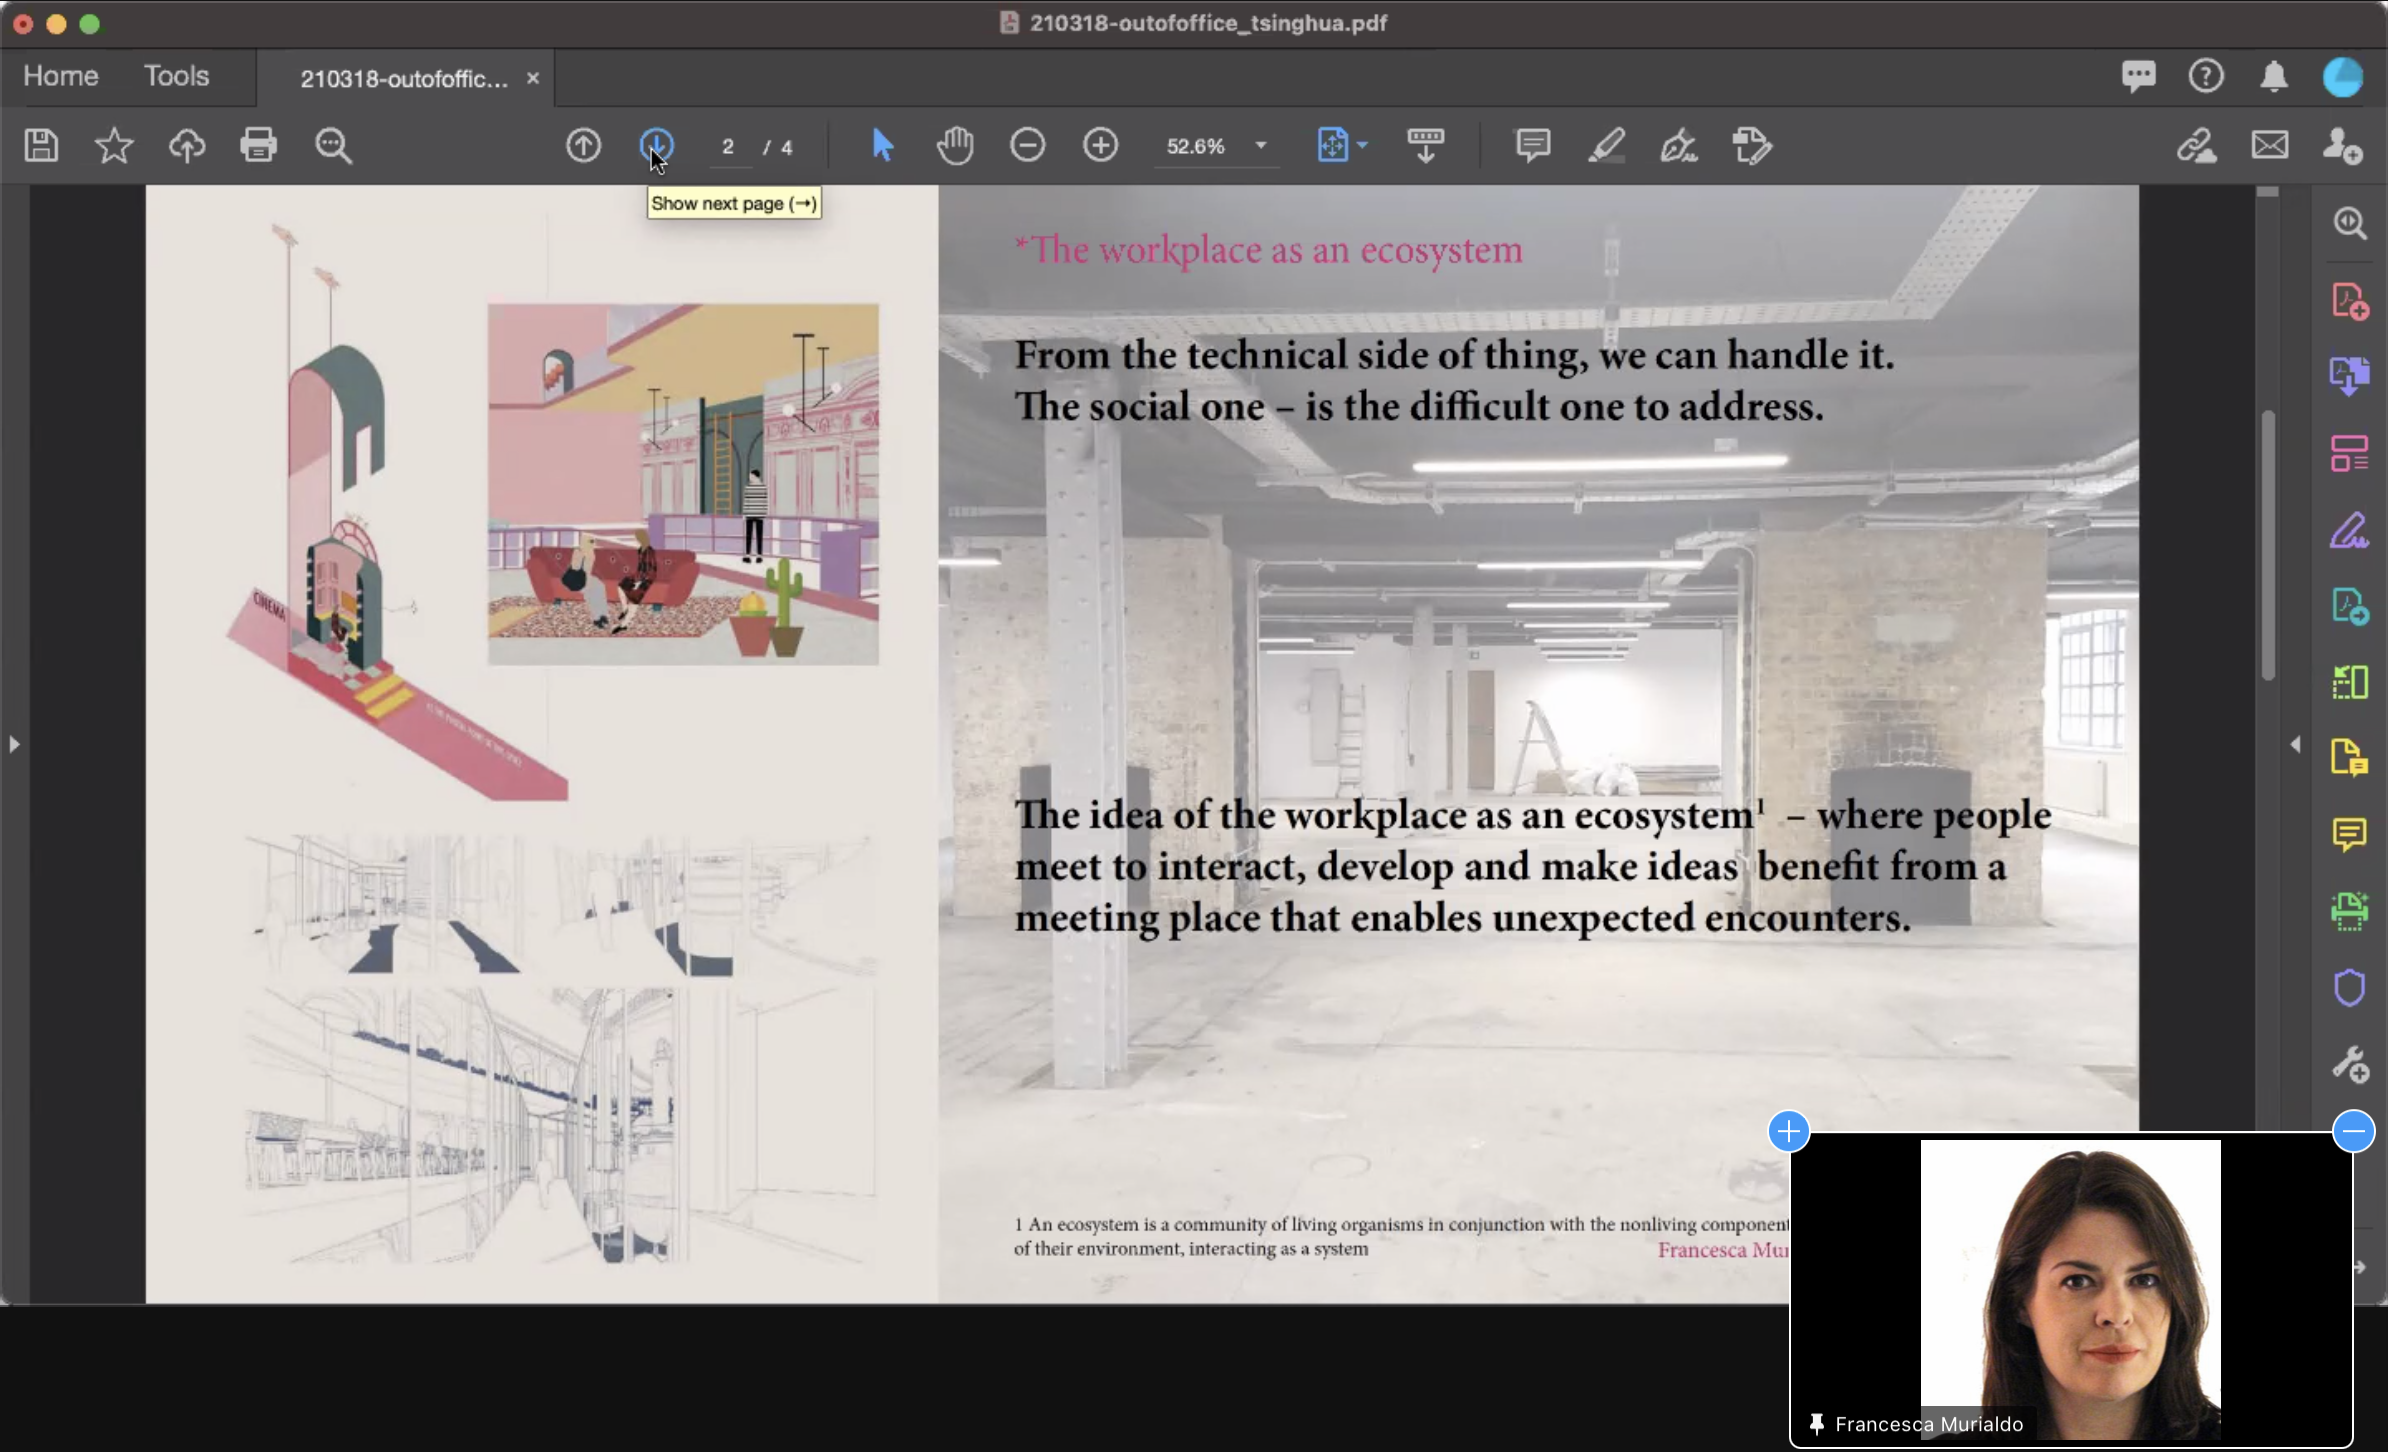Open the Organize Pages tool in the right pane

tap(2350, 454)
